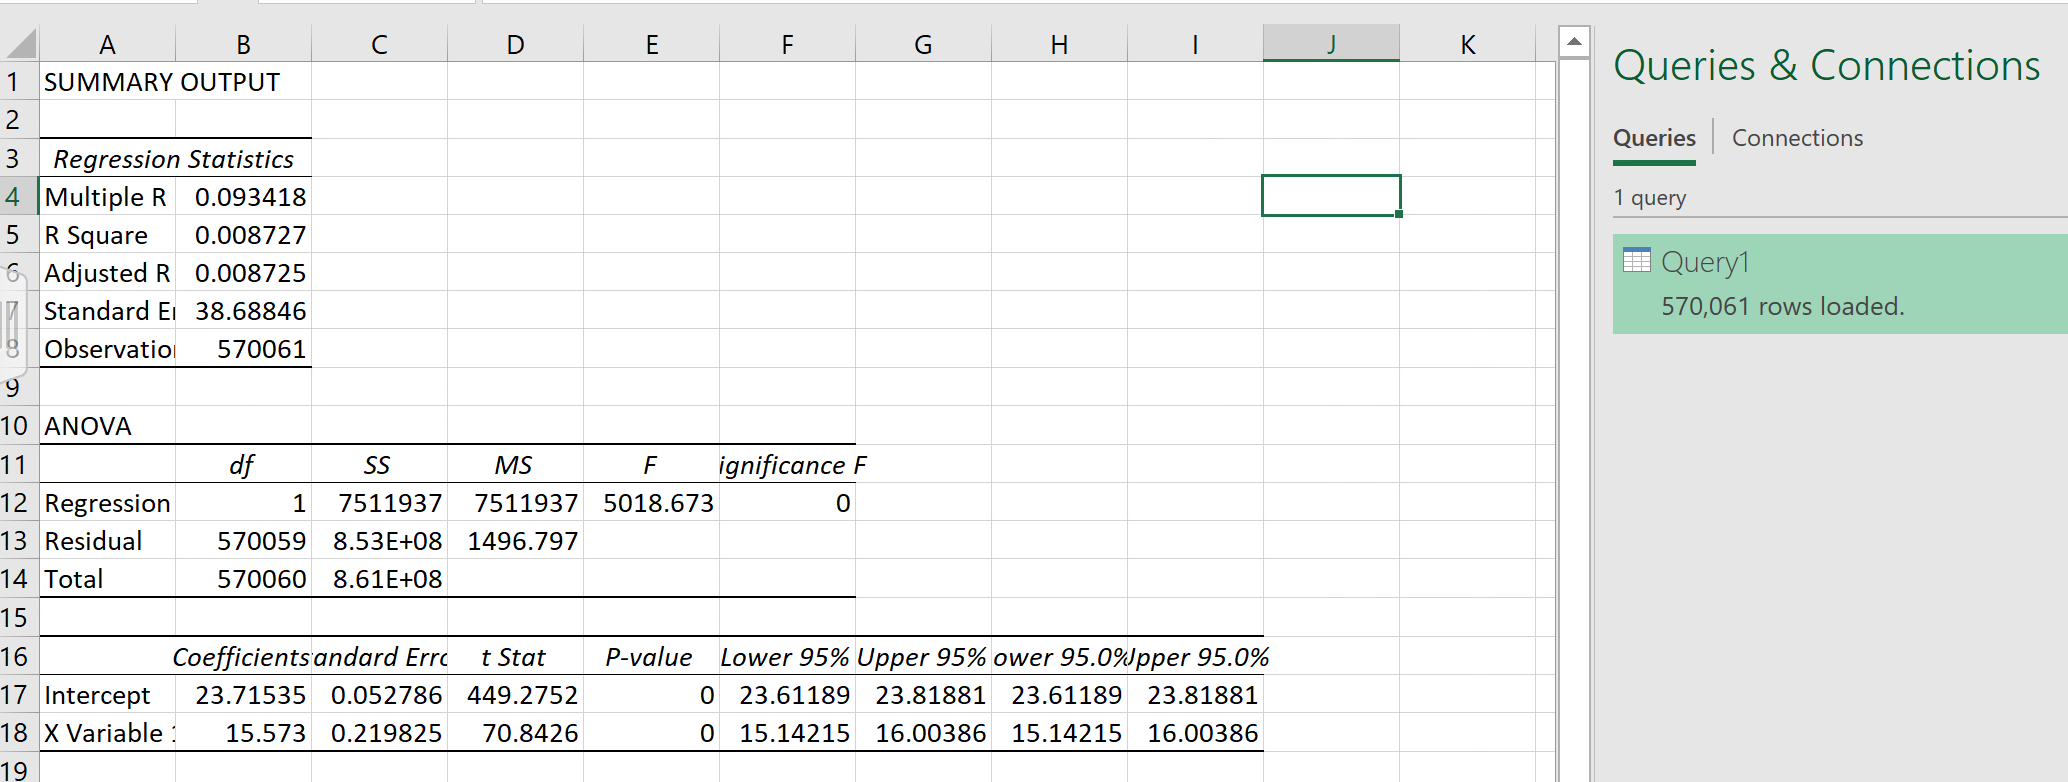Click the Coefficients heading cell
Screen dimensions: 2068x782
[244, 656]
